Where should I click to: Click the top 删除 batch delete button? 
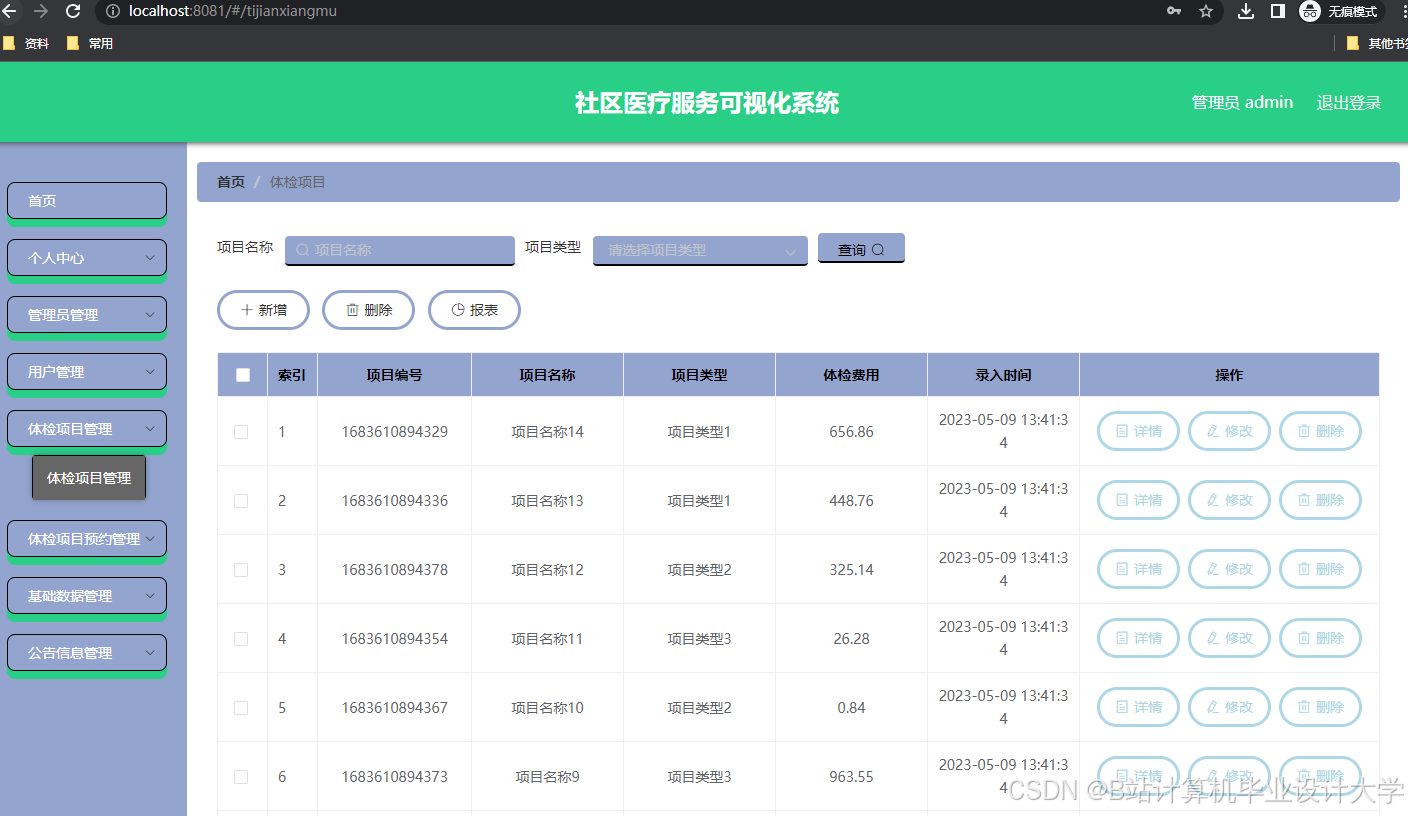pyautogui.click(x=368, y=310)
